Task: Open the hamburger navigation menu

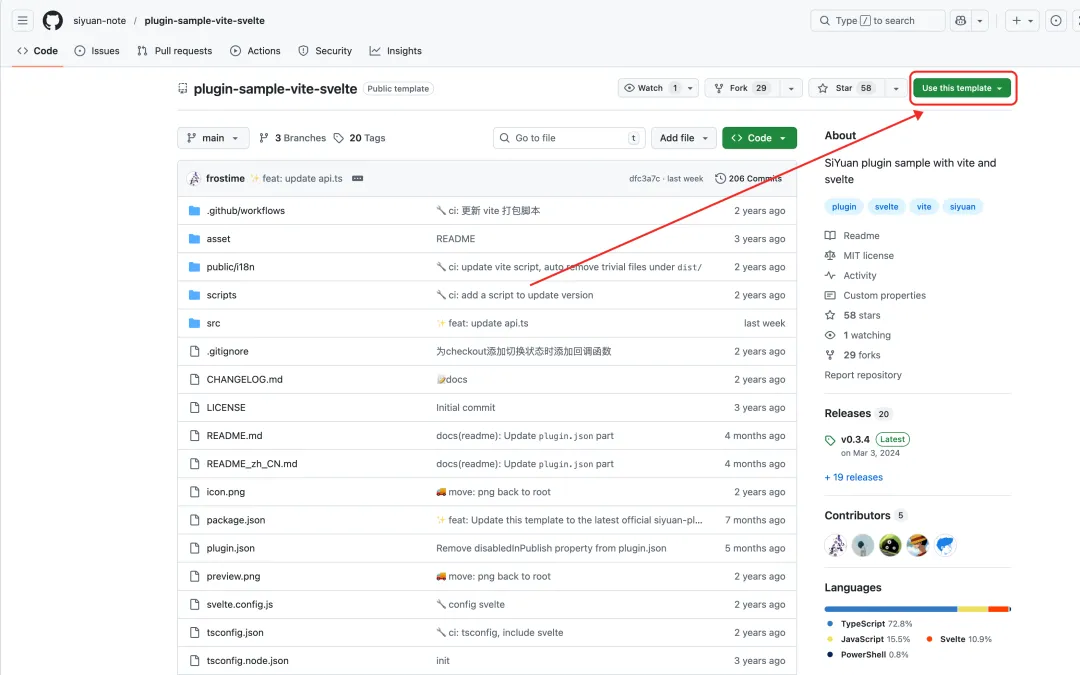Action: (x=23, y=21)
